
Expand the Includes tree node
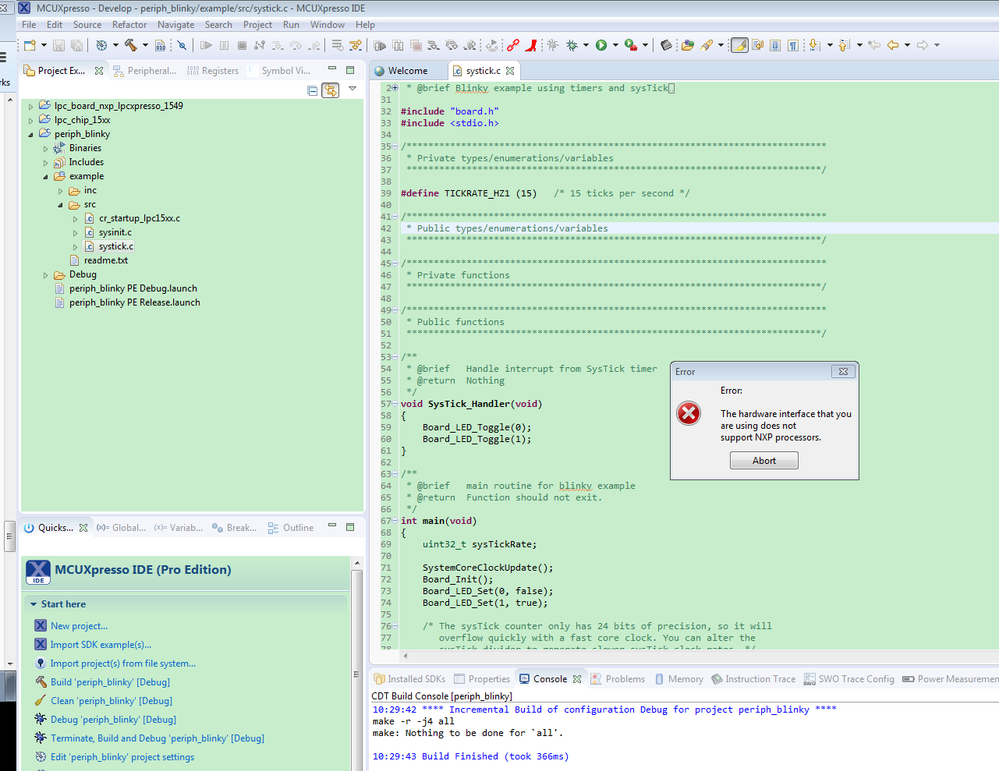pyautogui.click(x=45, y=162)
